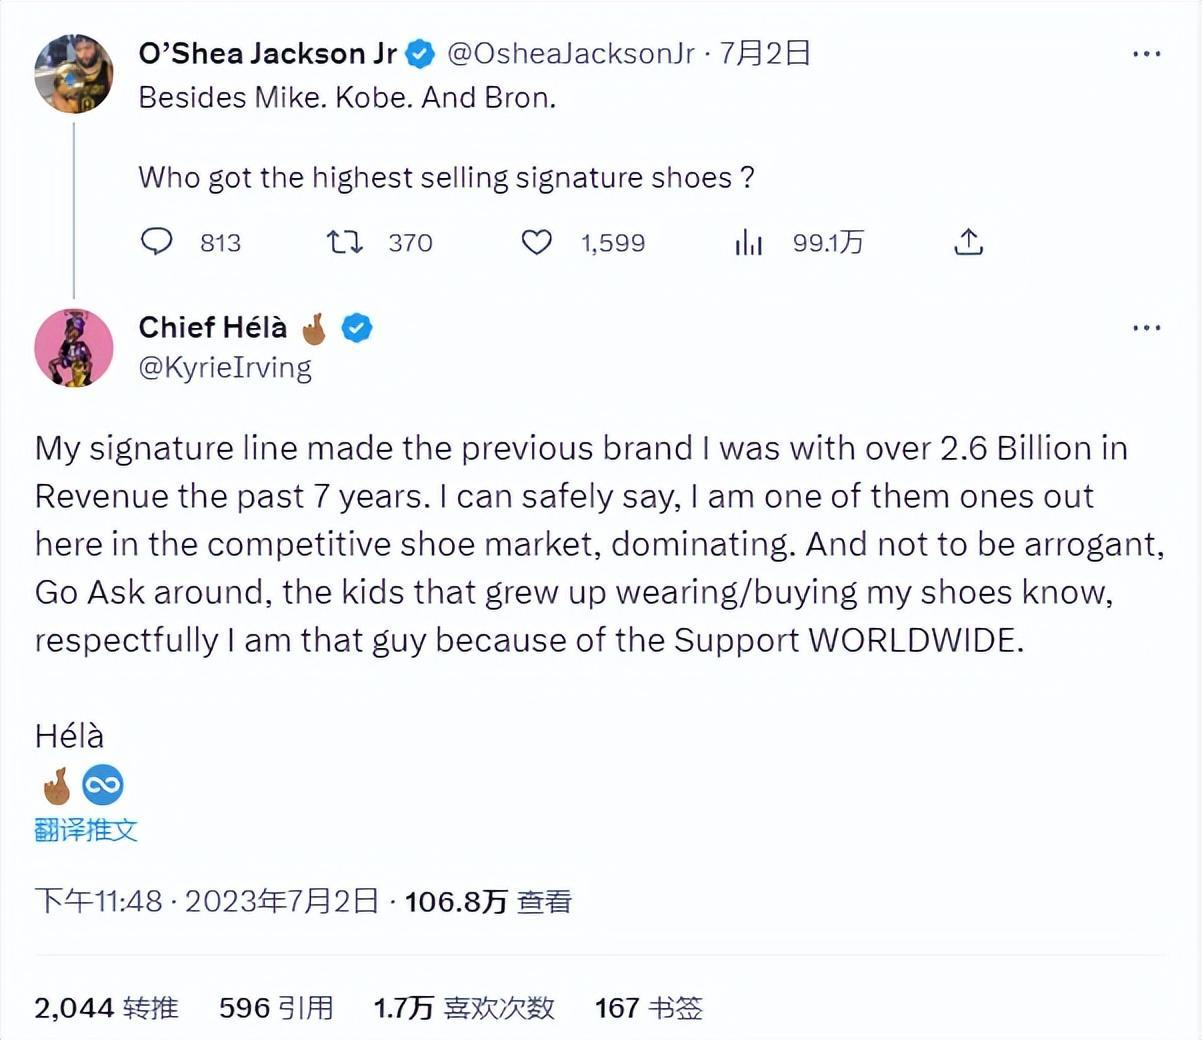The height and width of the screenshot is (1040, 1202).
Task: Open O'Shea Jackson Jr's profile avatar
Action: point(73,73)
